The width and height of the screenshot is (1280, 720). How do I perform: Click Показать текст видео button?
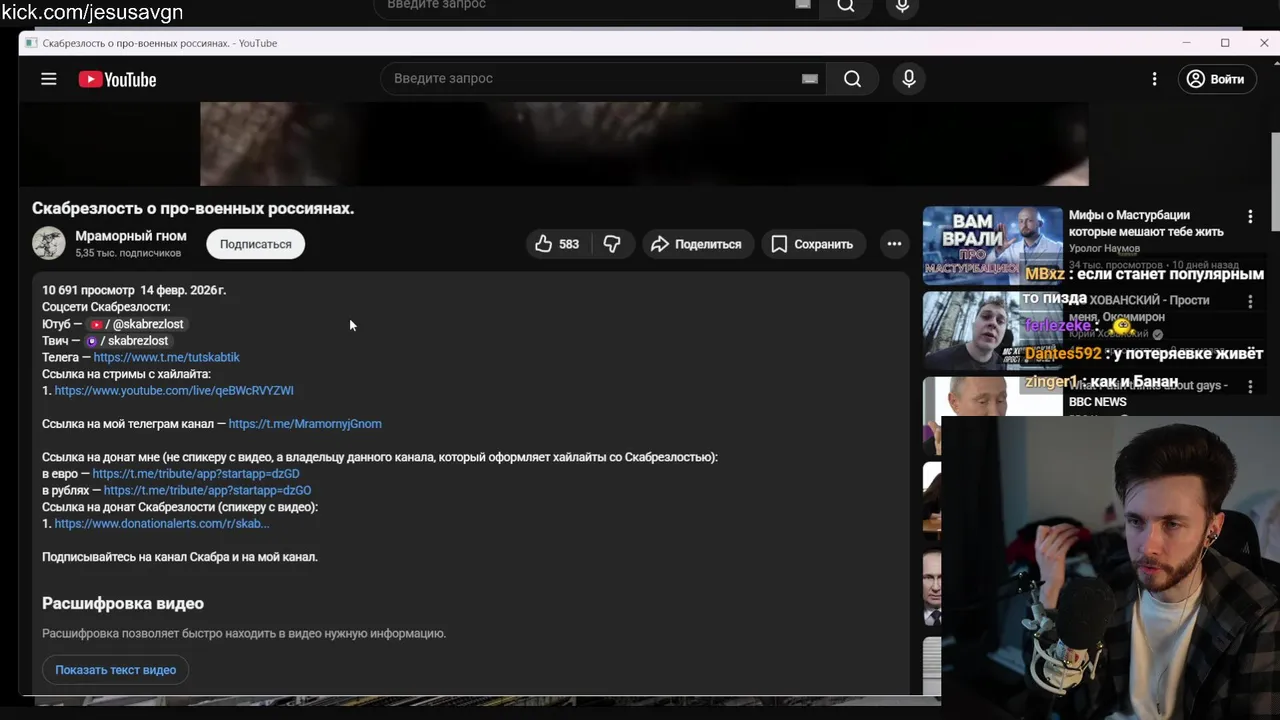(x=116, y=670)
